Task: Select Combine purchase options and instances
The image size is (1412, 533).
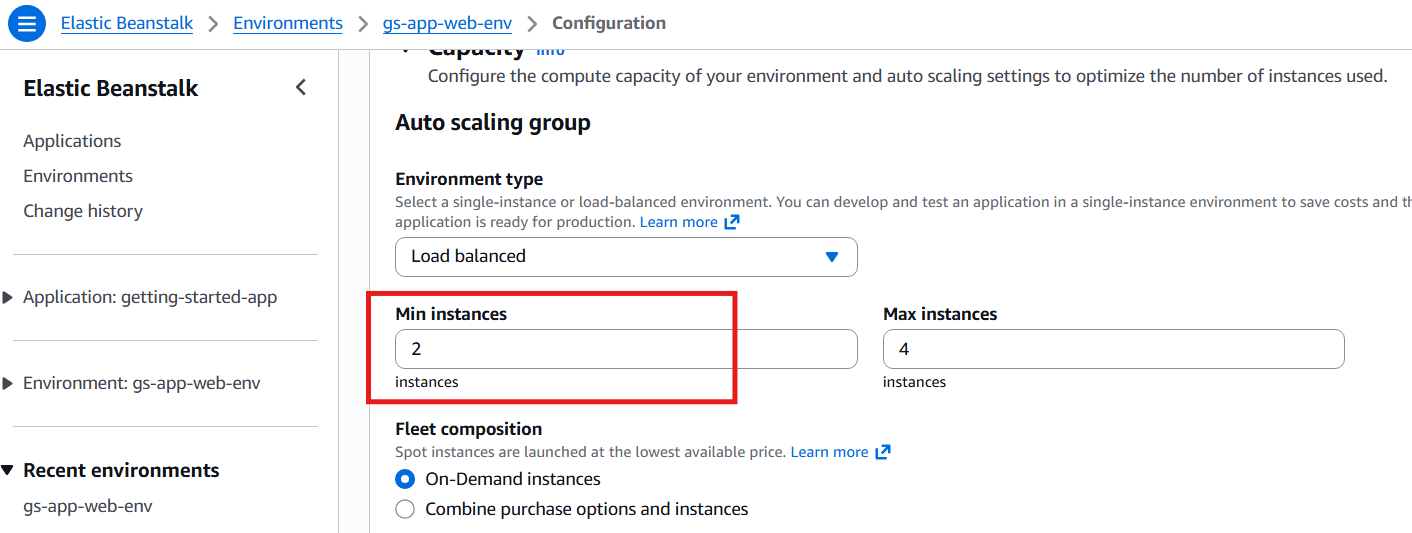Action: tap(405, 509)
